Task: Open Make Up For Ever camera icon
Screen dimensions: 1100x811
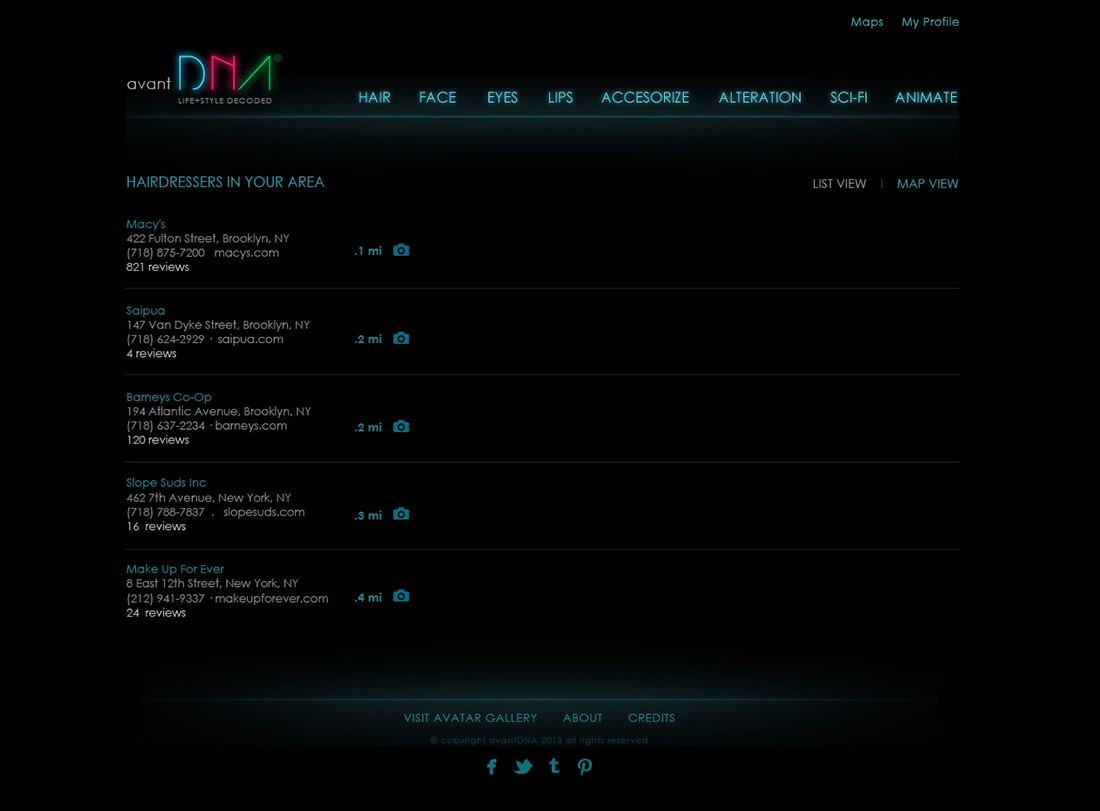Action: point(401,596)
